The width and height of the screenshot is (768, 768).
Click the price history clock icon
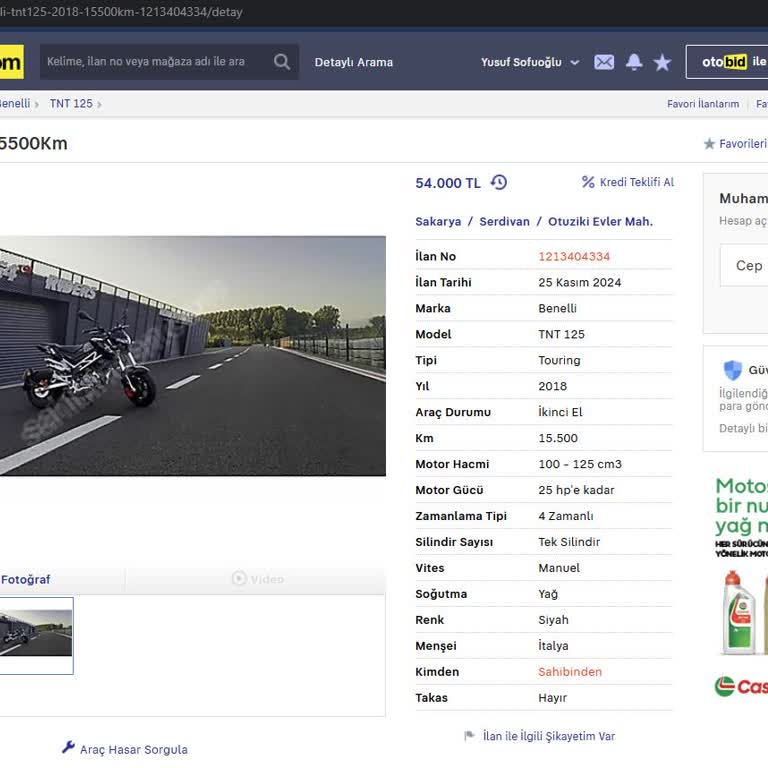coord(499,182)
